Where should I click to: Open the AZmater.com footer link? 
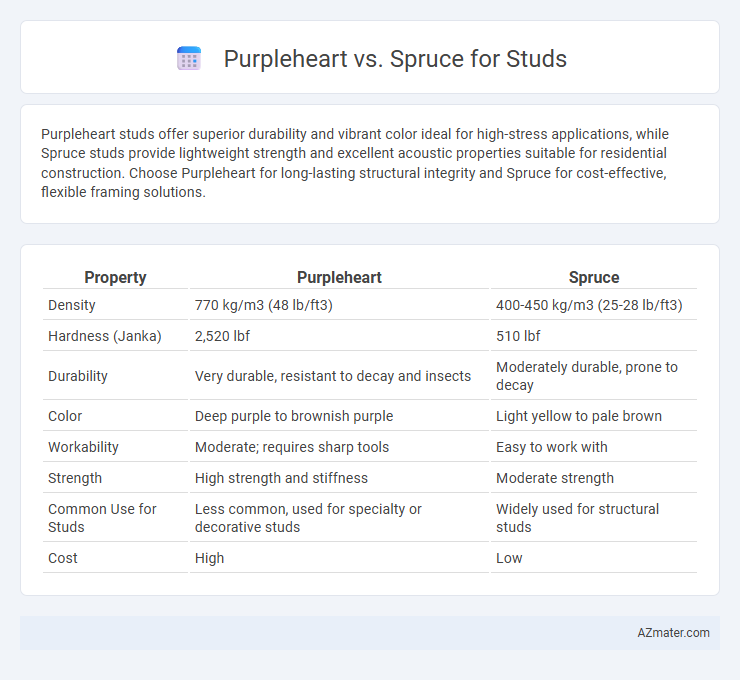point(673,633)
